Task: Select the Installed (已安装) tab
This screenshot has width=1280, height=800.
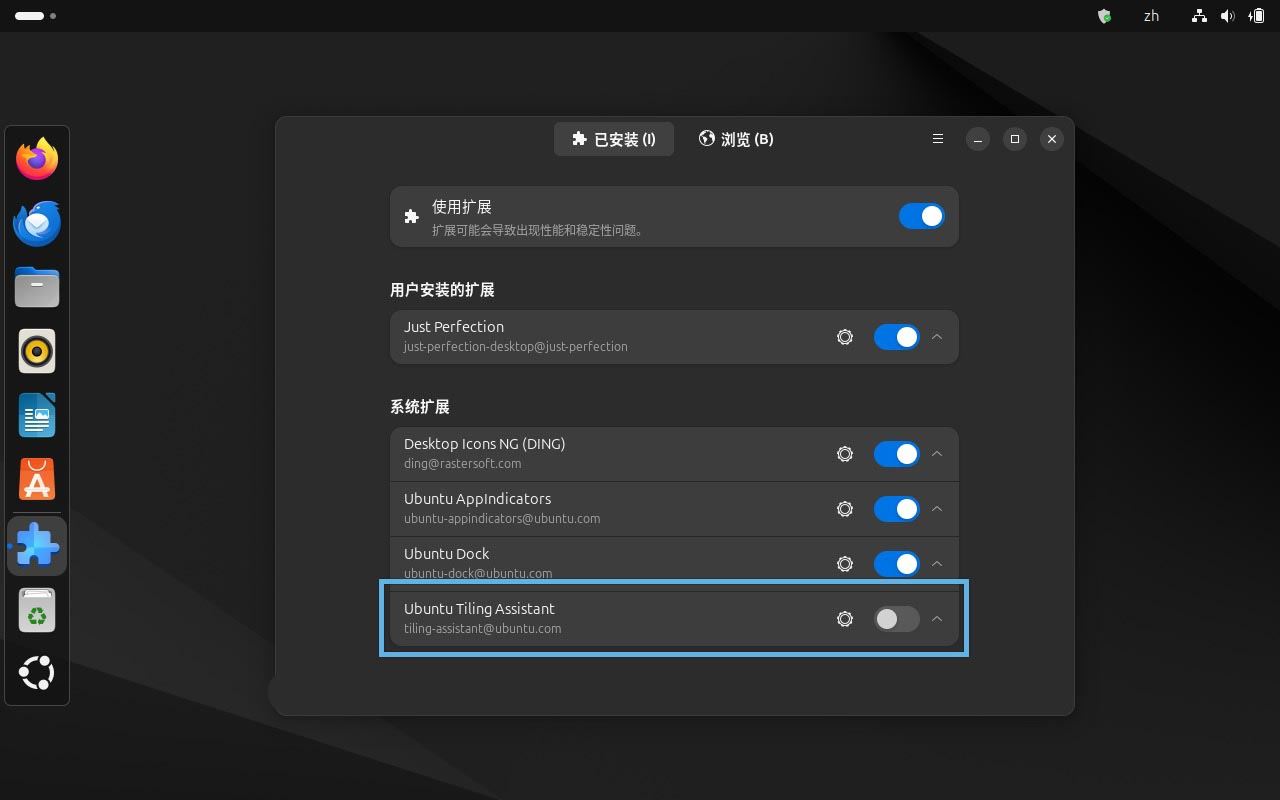Action: coord(614,139)
